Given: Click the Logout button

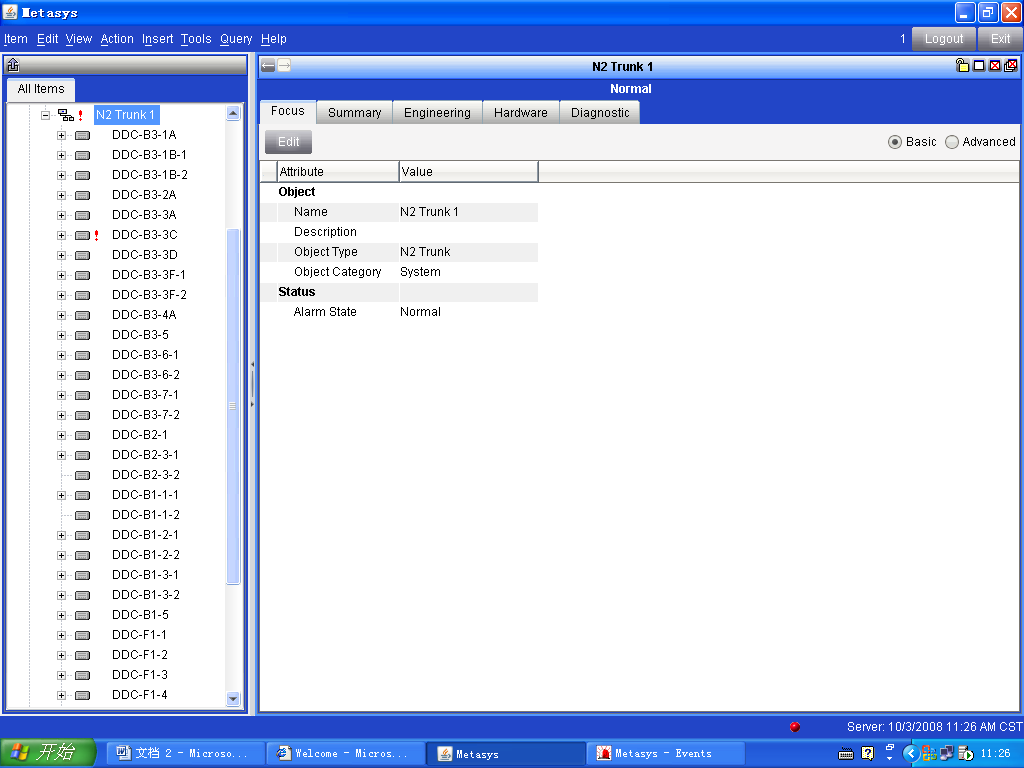Looking at the screenshot, I should 943,39.
